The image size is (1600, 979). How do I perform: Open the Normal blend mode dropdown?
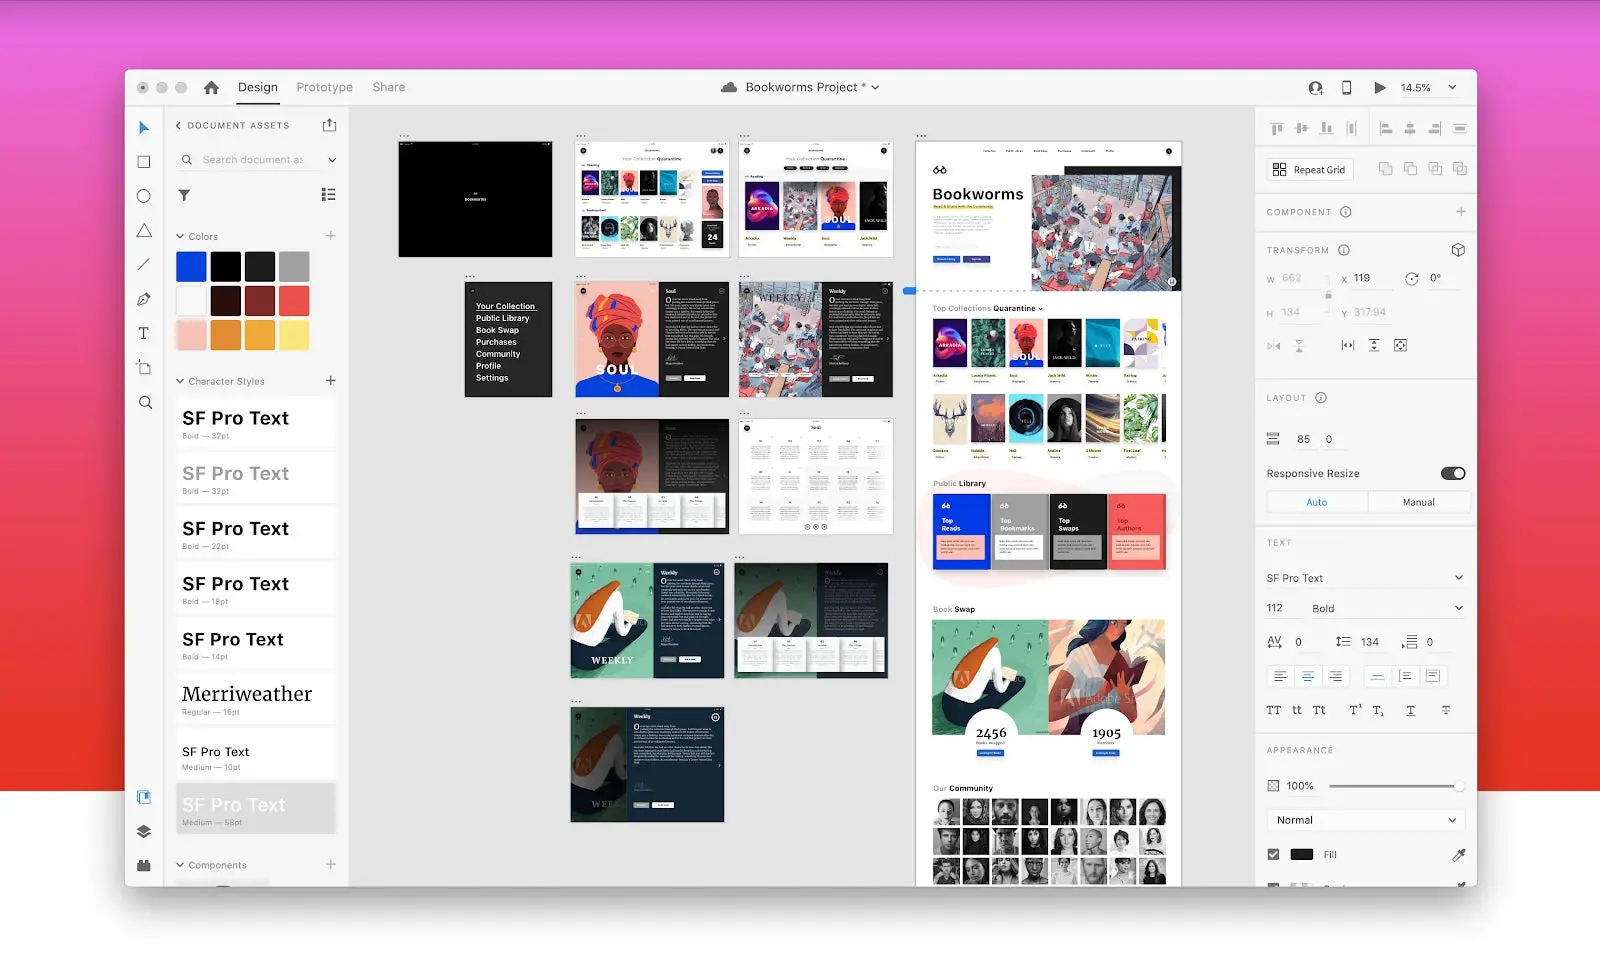tap(1366, 819)
